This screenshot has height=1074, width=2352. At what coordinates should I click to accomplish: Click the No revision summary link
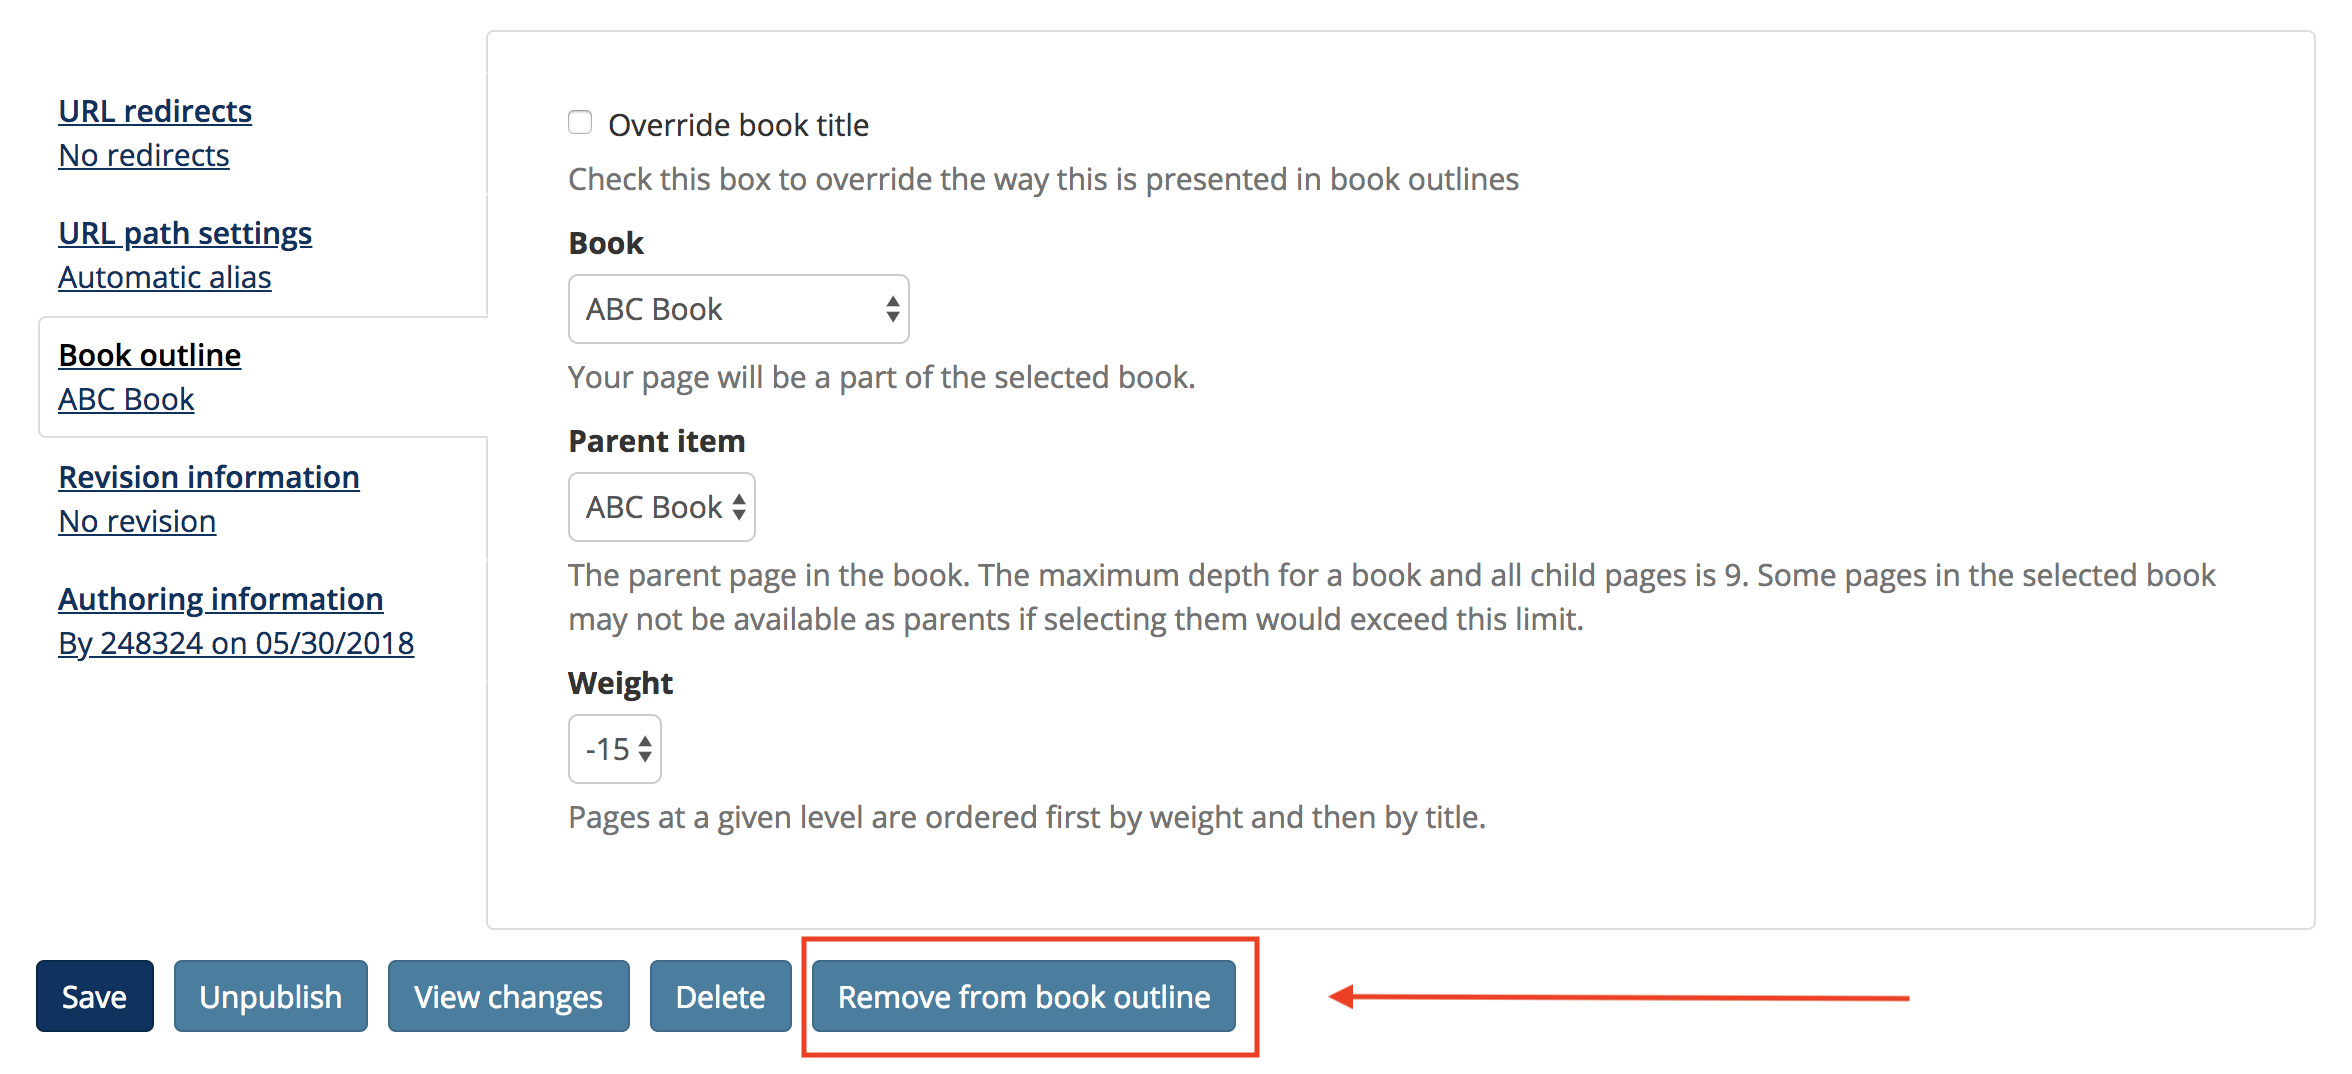click(x=137, y=521)
